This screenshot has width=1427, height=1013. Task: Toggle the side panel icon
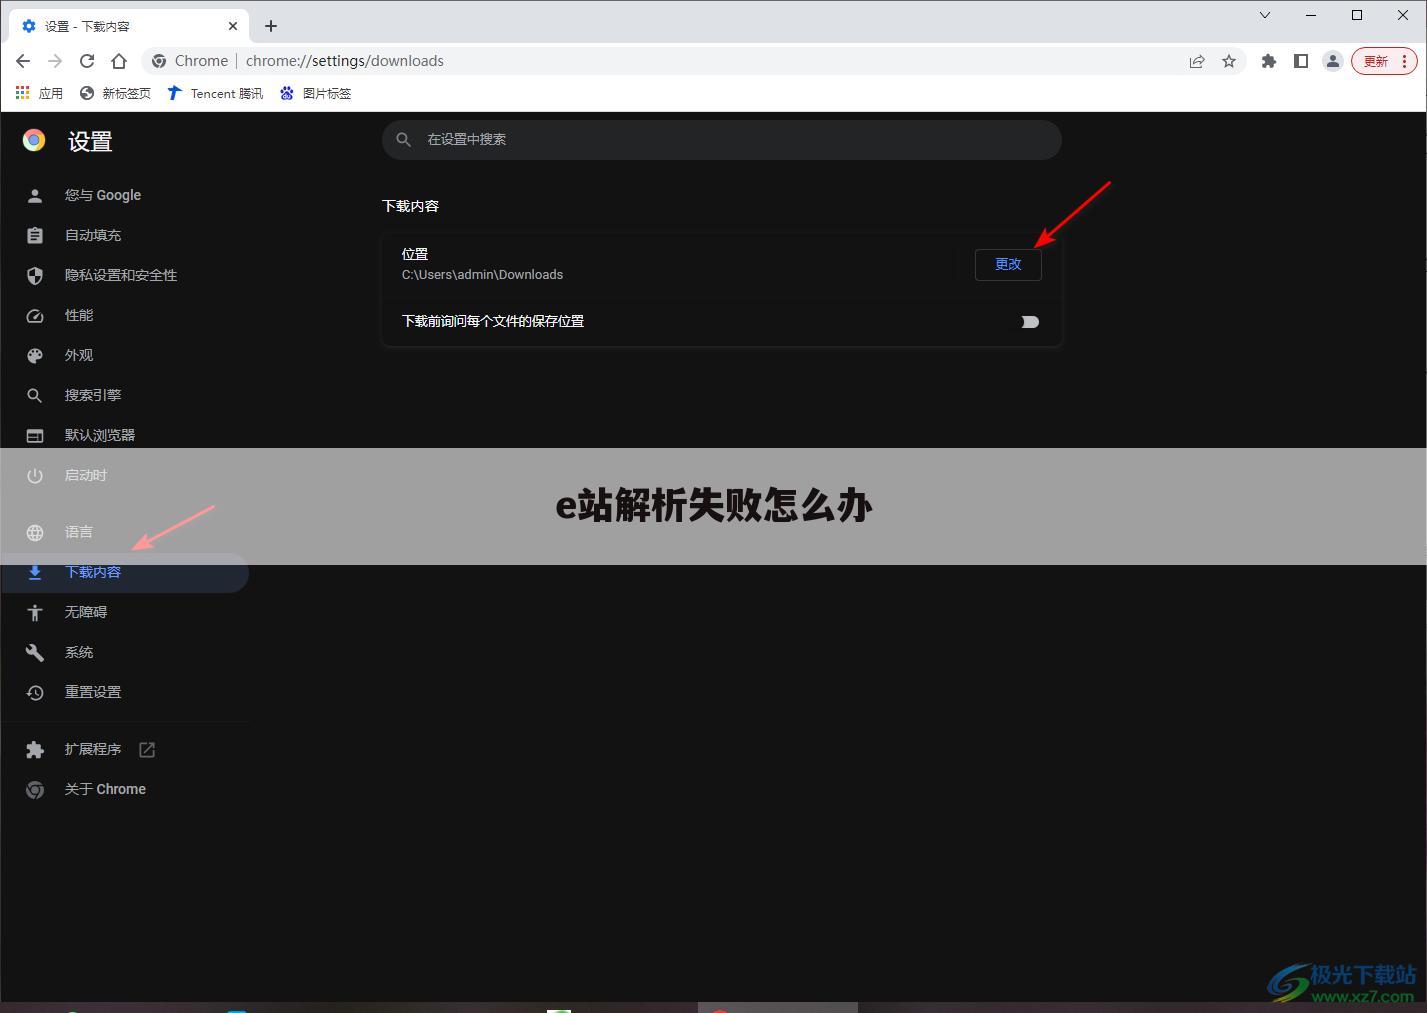tap(1301, 61)
